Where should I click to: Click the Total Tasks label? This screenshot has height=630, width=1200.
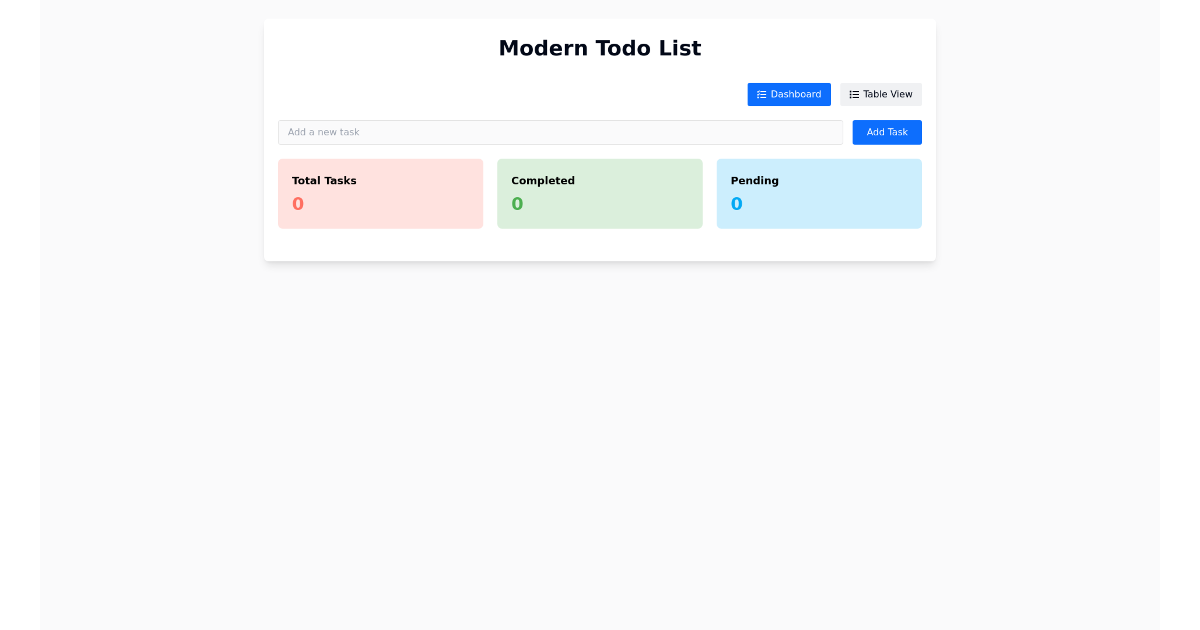click(323, 181)
